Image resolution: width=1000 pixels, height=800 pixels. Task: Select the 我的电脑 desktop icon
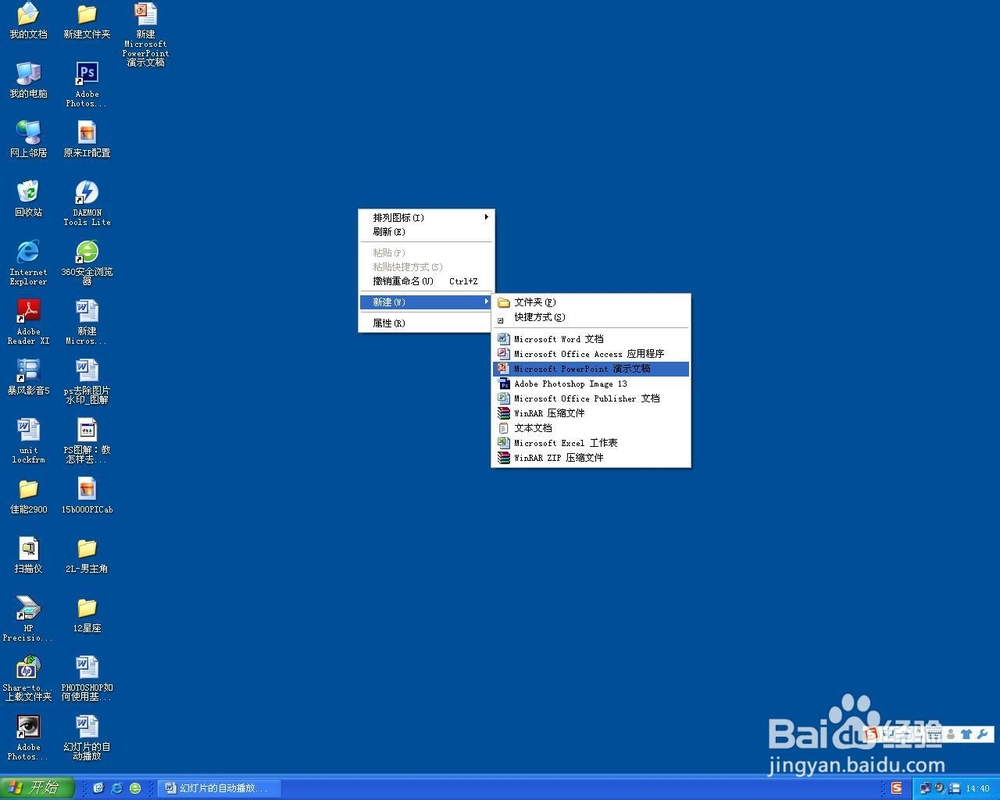28,80
